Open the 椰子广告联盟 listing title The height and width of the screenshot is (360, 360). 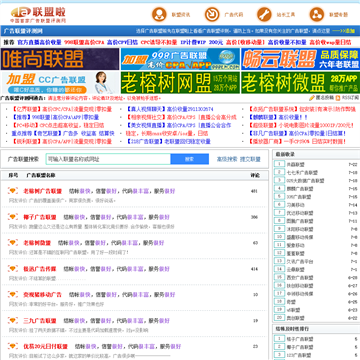(x=40, y=217)
